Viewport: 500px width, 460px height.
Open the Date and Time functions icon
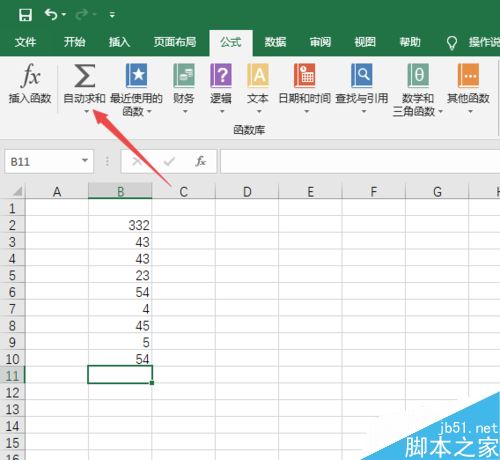304,75
